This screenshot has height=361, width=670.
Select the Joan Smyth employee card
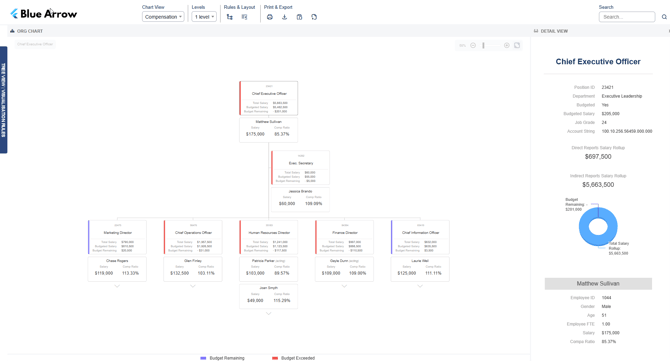pos(268,296)
